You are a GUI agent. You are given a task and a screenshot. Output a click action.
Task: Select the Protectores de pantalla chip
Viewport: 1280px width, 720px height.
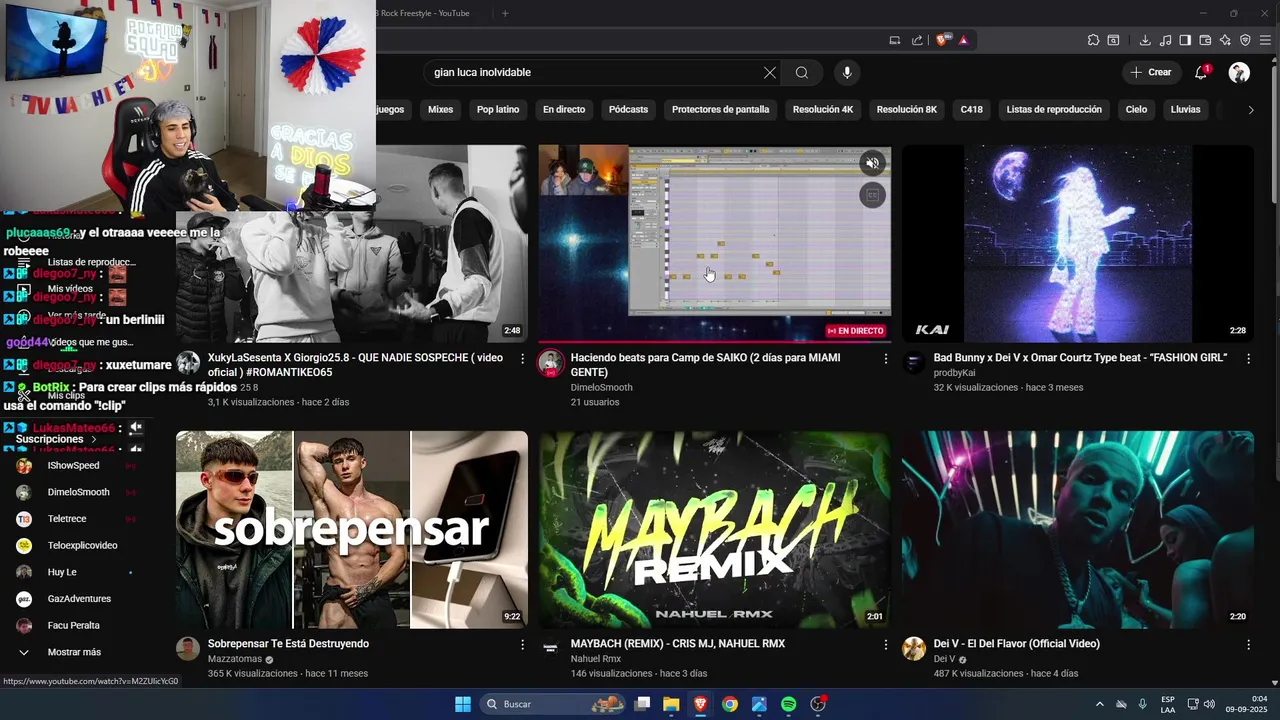(720, 110)
